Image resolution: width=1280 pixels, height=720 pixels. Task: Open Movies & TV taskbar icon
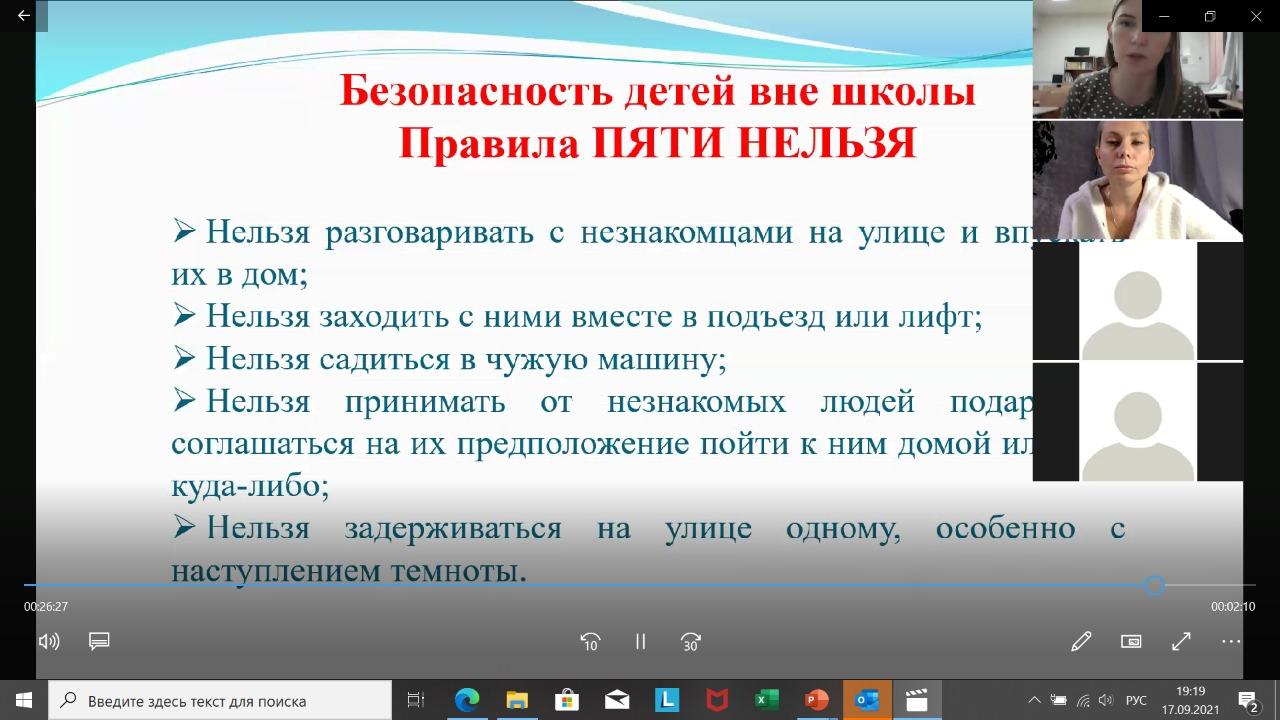(917, 700)
